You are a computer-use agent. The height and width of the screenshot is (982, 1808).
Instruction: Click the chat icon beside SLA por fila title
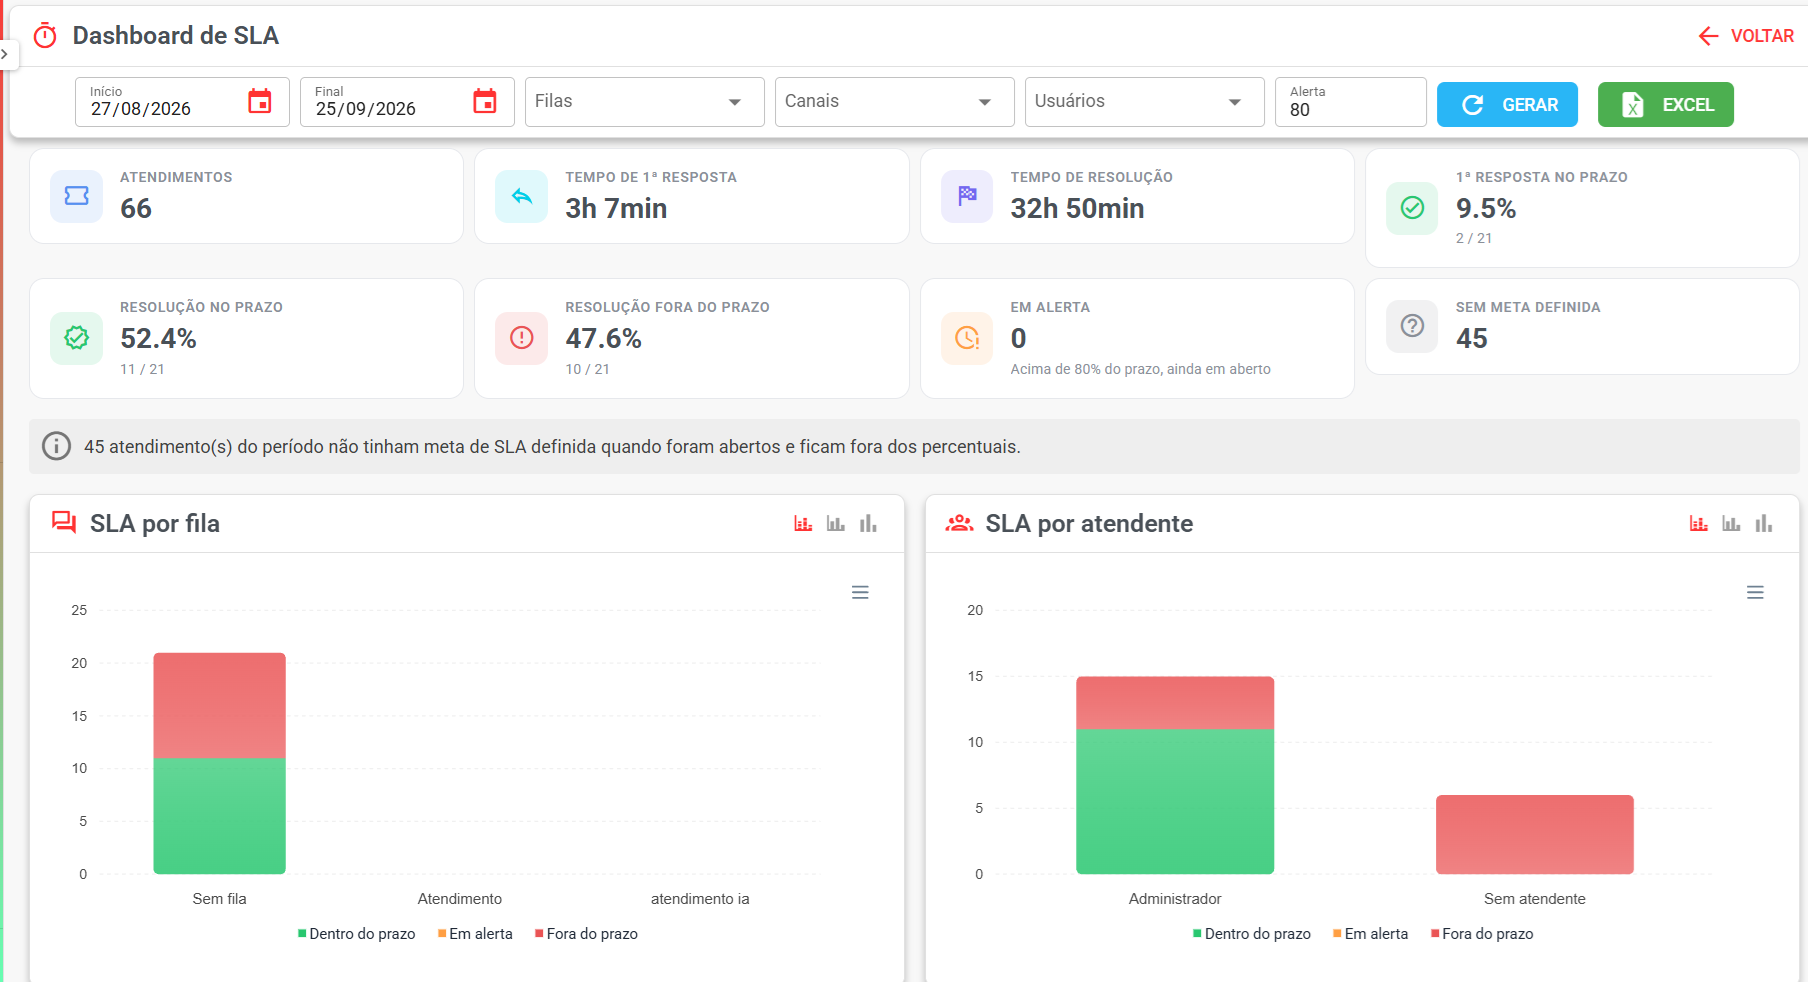(64, 523)
